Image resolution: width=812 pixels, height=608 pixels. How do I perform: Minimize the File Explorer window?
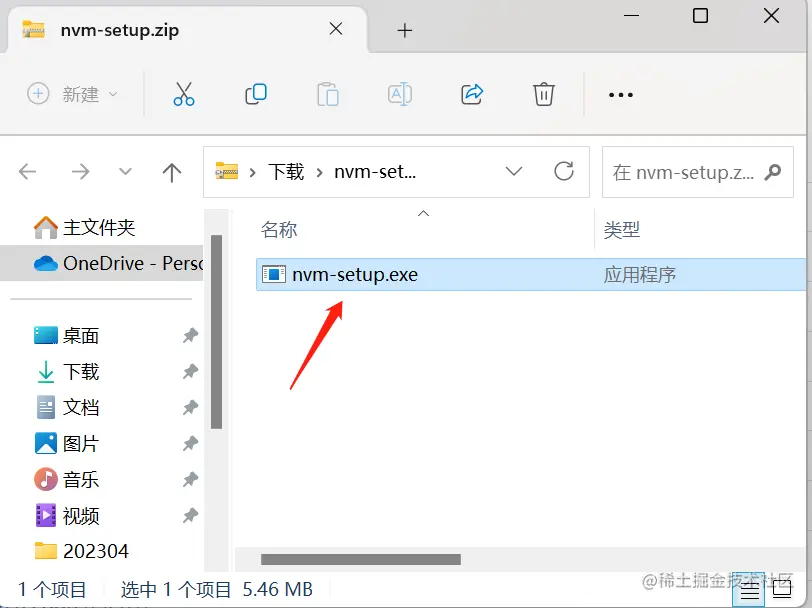[631, 16]
